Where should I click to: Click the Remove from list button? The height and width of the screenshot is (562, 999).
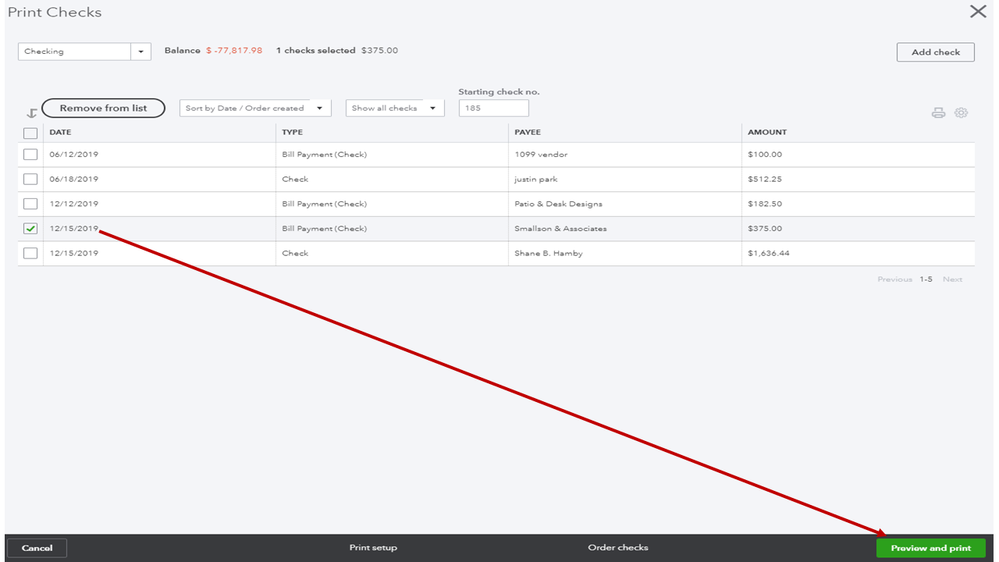(103, 108)
